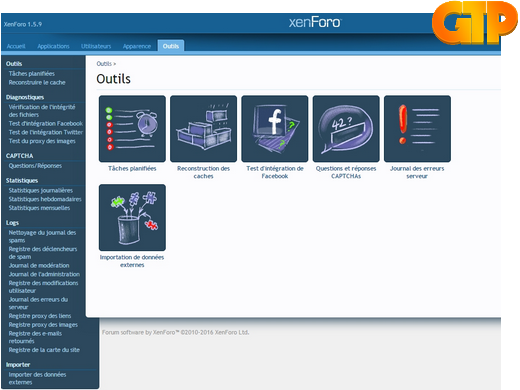
Task: Click the Reconstruction des caches blocks icon
Action: point(203,129)
